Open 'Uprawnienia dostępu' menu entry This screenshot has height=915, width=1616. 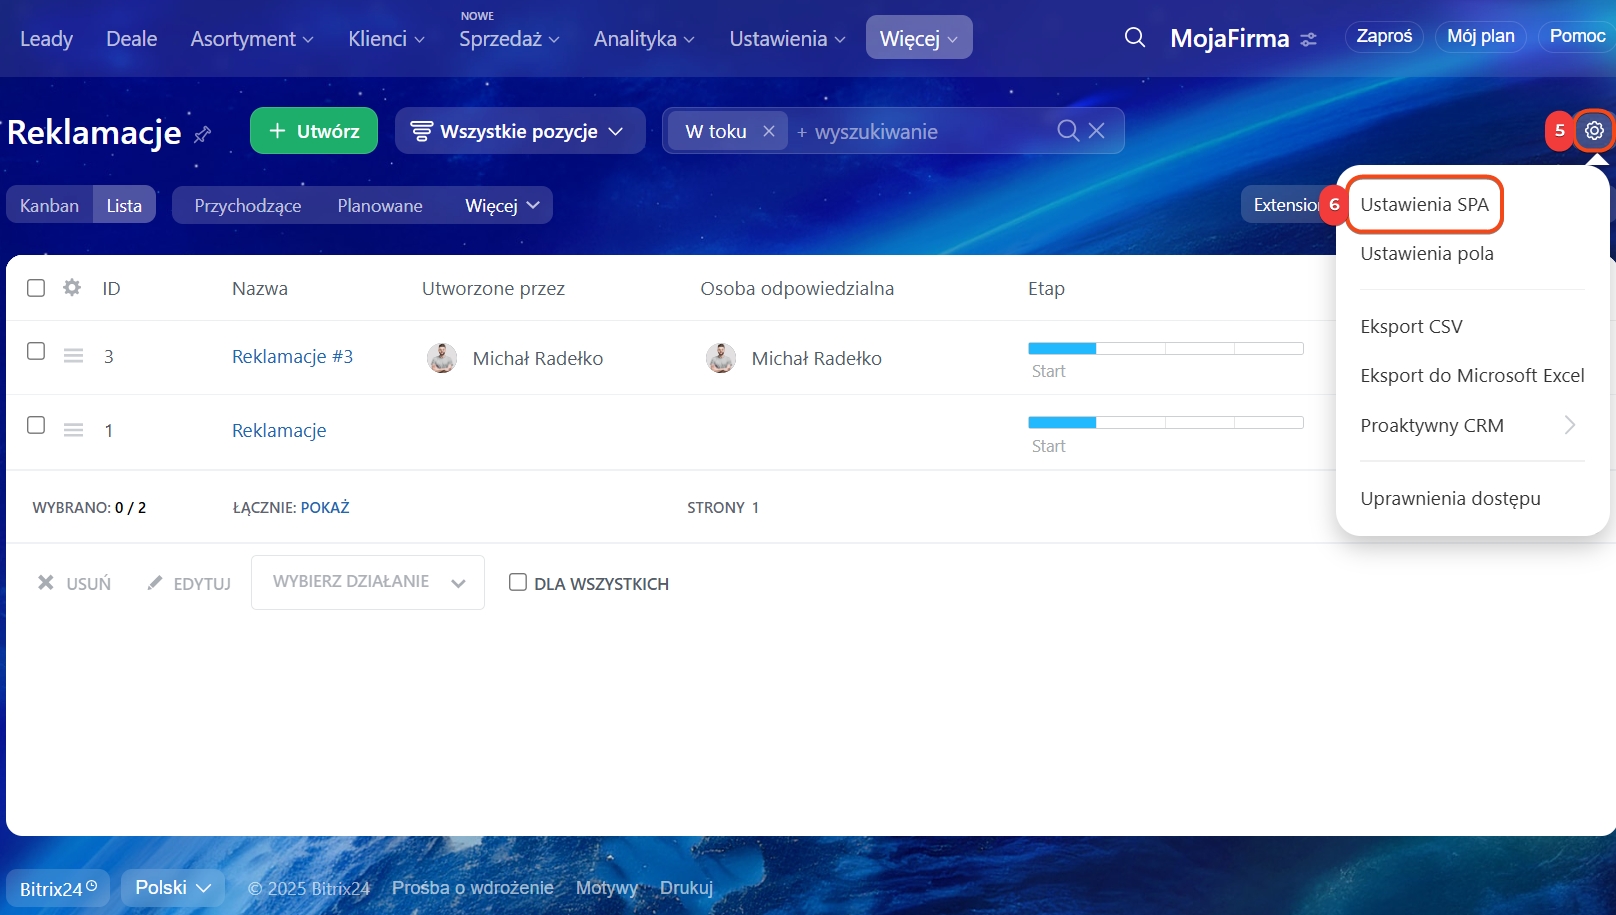pyautogui.click(x=1450, y=498)
